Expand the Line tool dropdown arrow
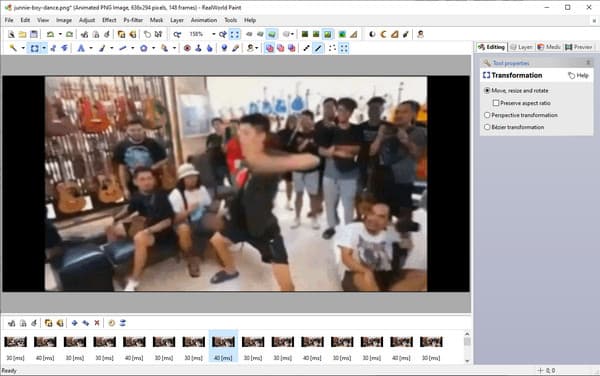 point(132,48)
